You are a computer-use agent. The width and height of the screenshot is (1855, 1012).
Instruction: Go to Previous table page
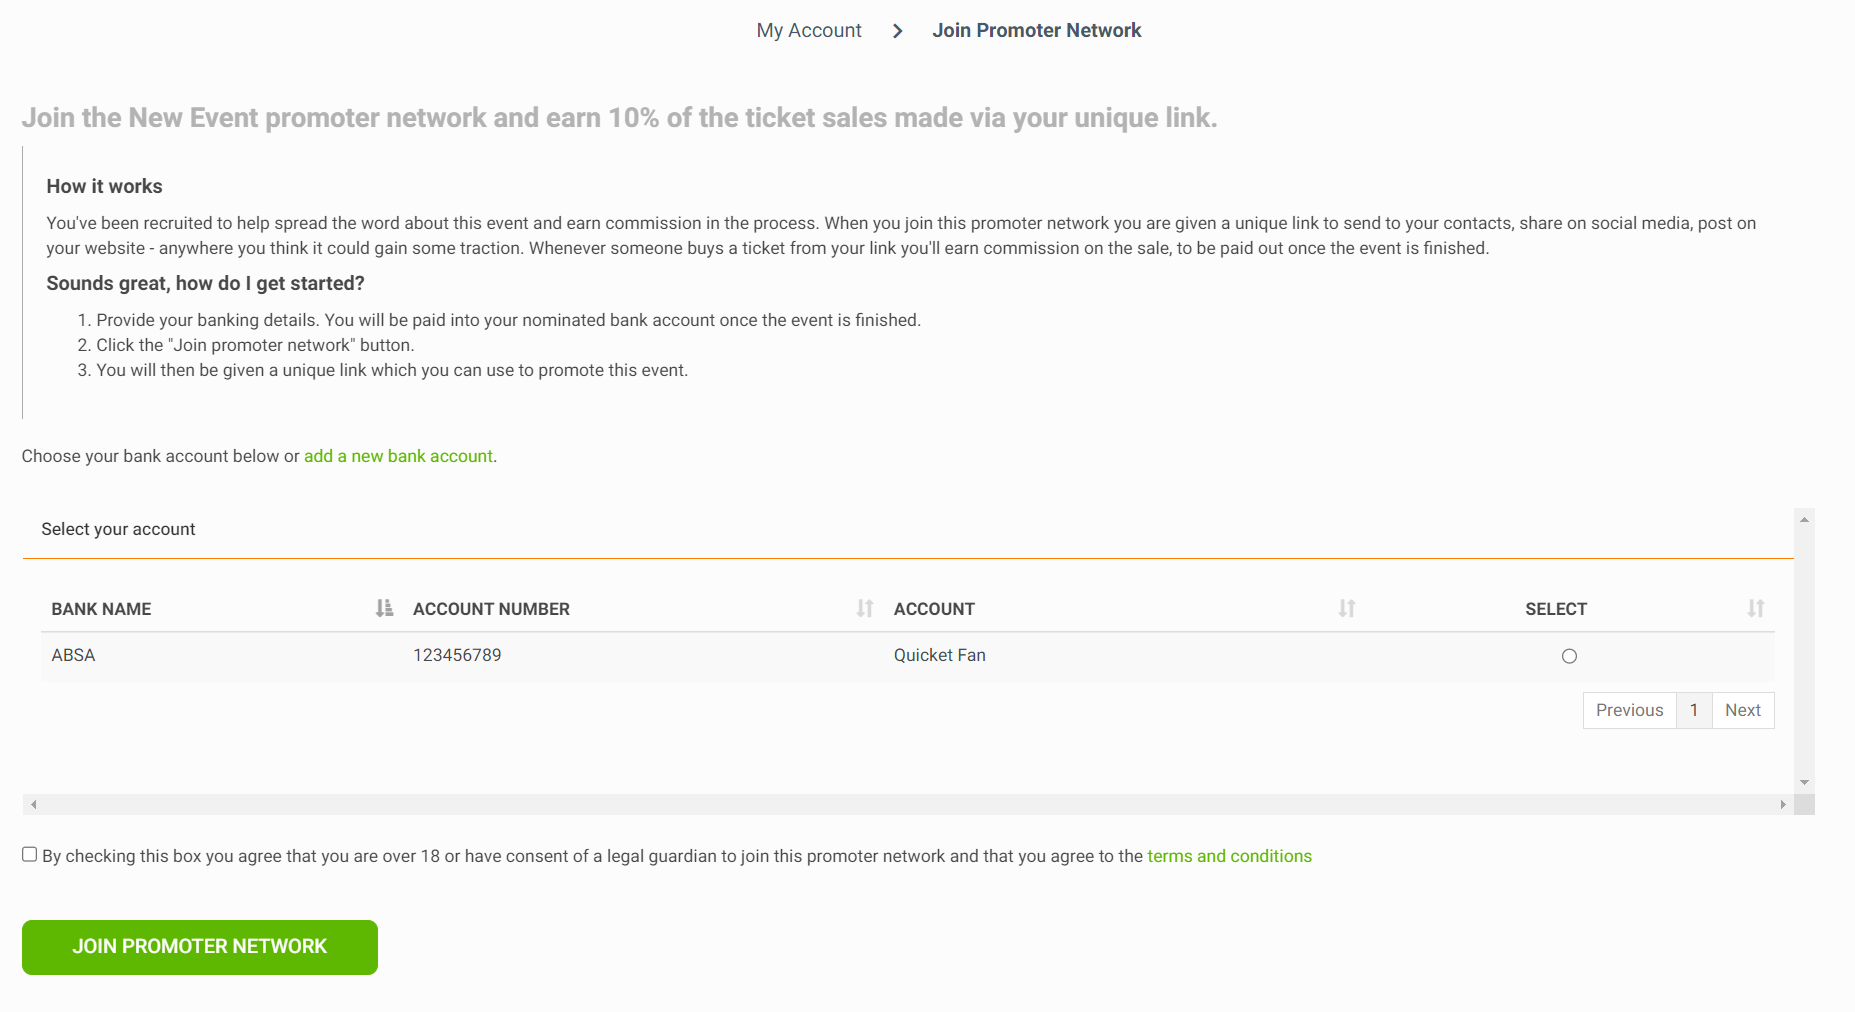click(x=1629, y=710)
